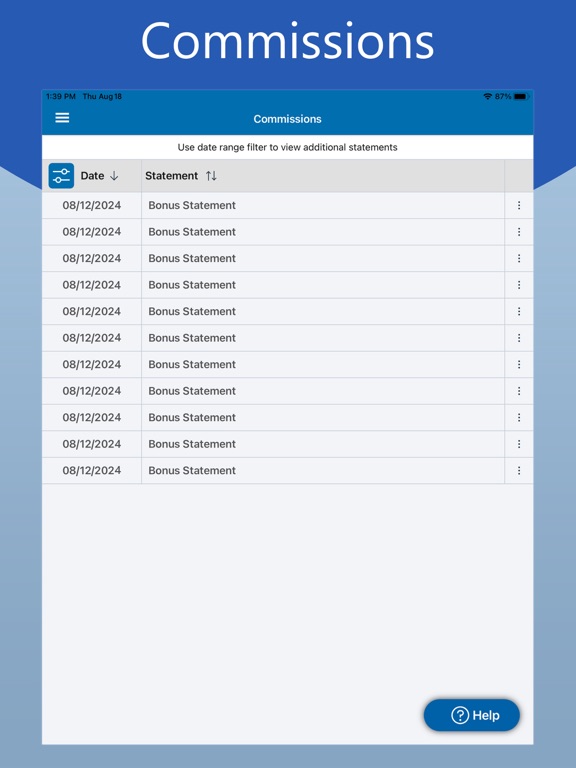Open more options for fifth Bonus Statement row
Image resolution: width=576 pixels, height=768 pixels.
(x=519, y=311)
